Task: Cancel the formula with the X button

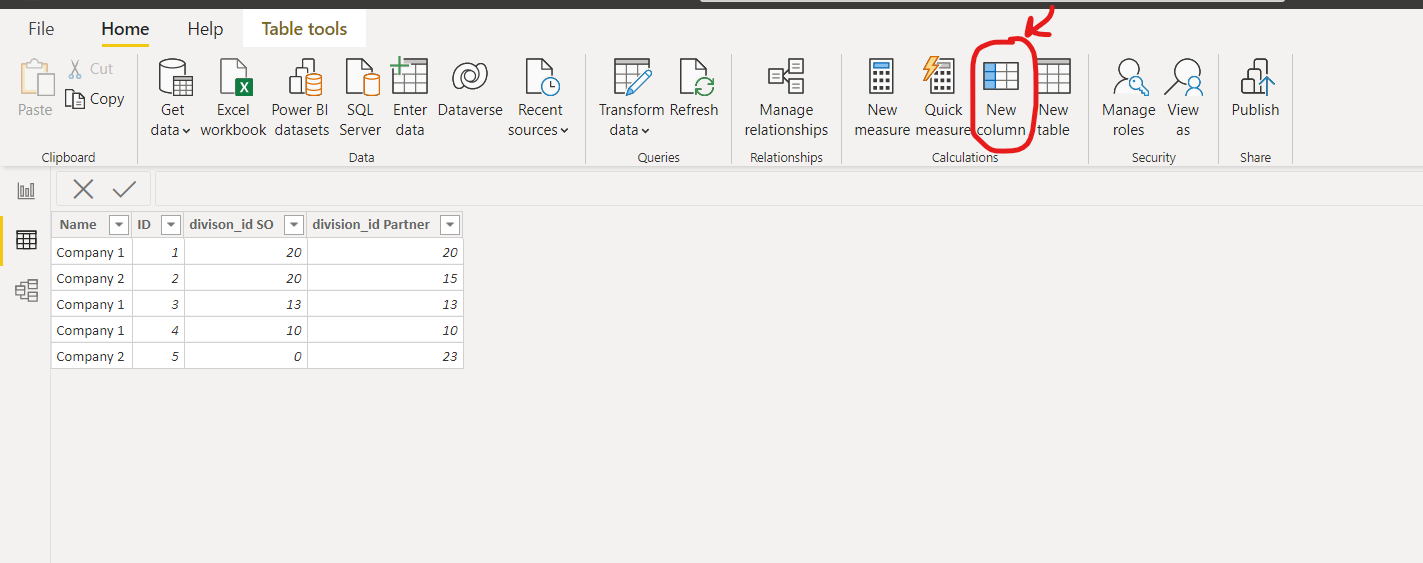Action: point(83,189)
